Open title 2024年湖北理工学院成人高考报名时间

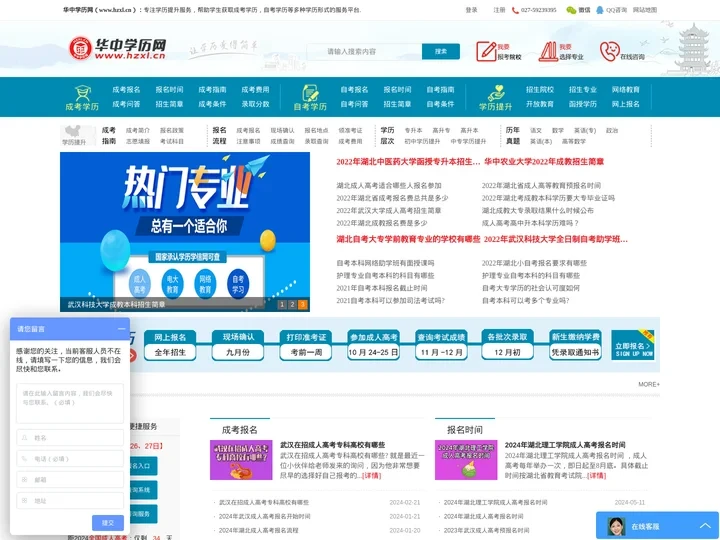(565, 445)
